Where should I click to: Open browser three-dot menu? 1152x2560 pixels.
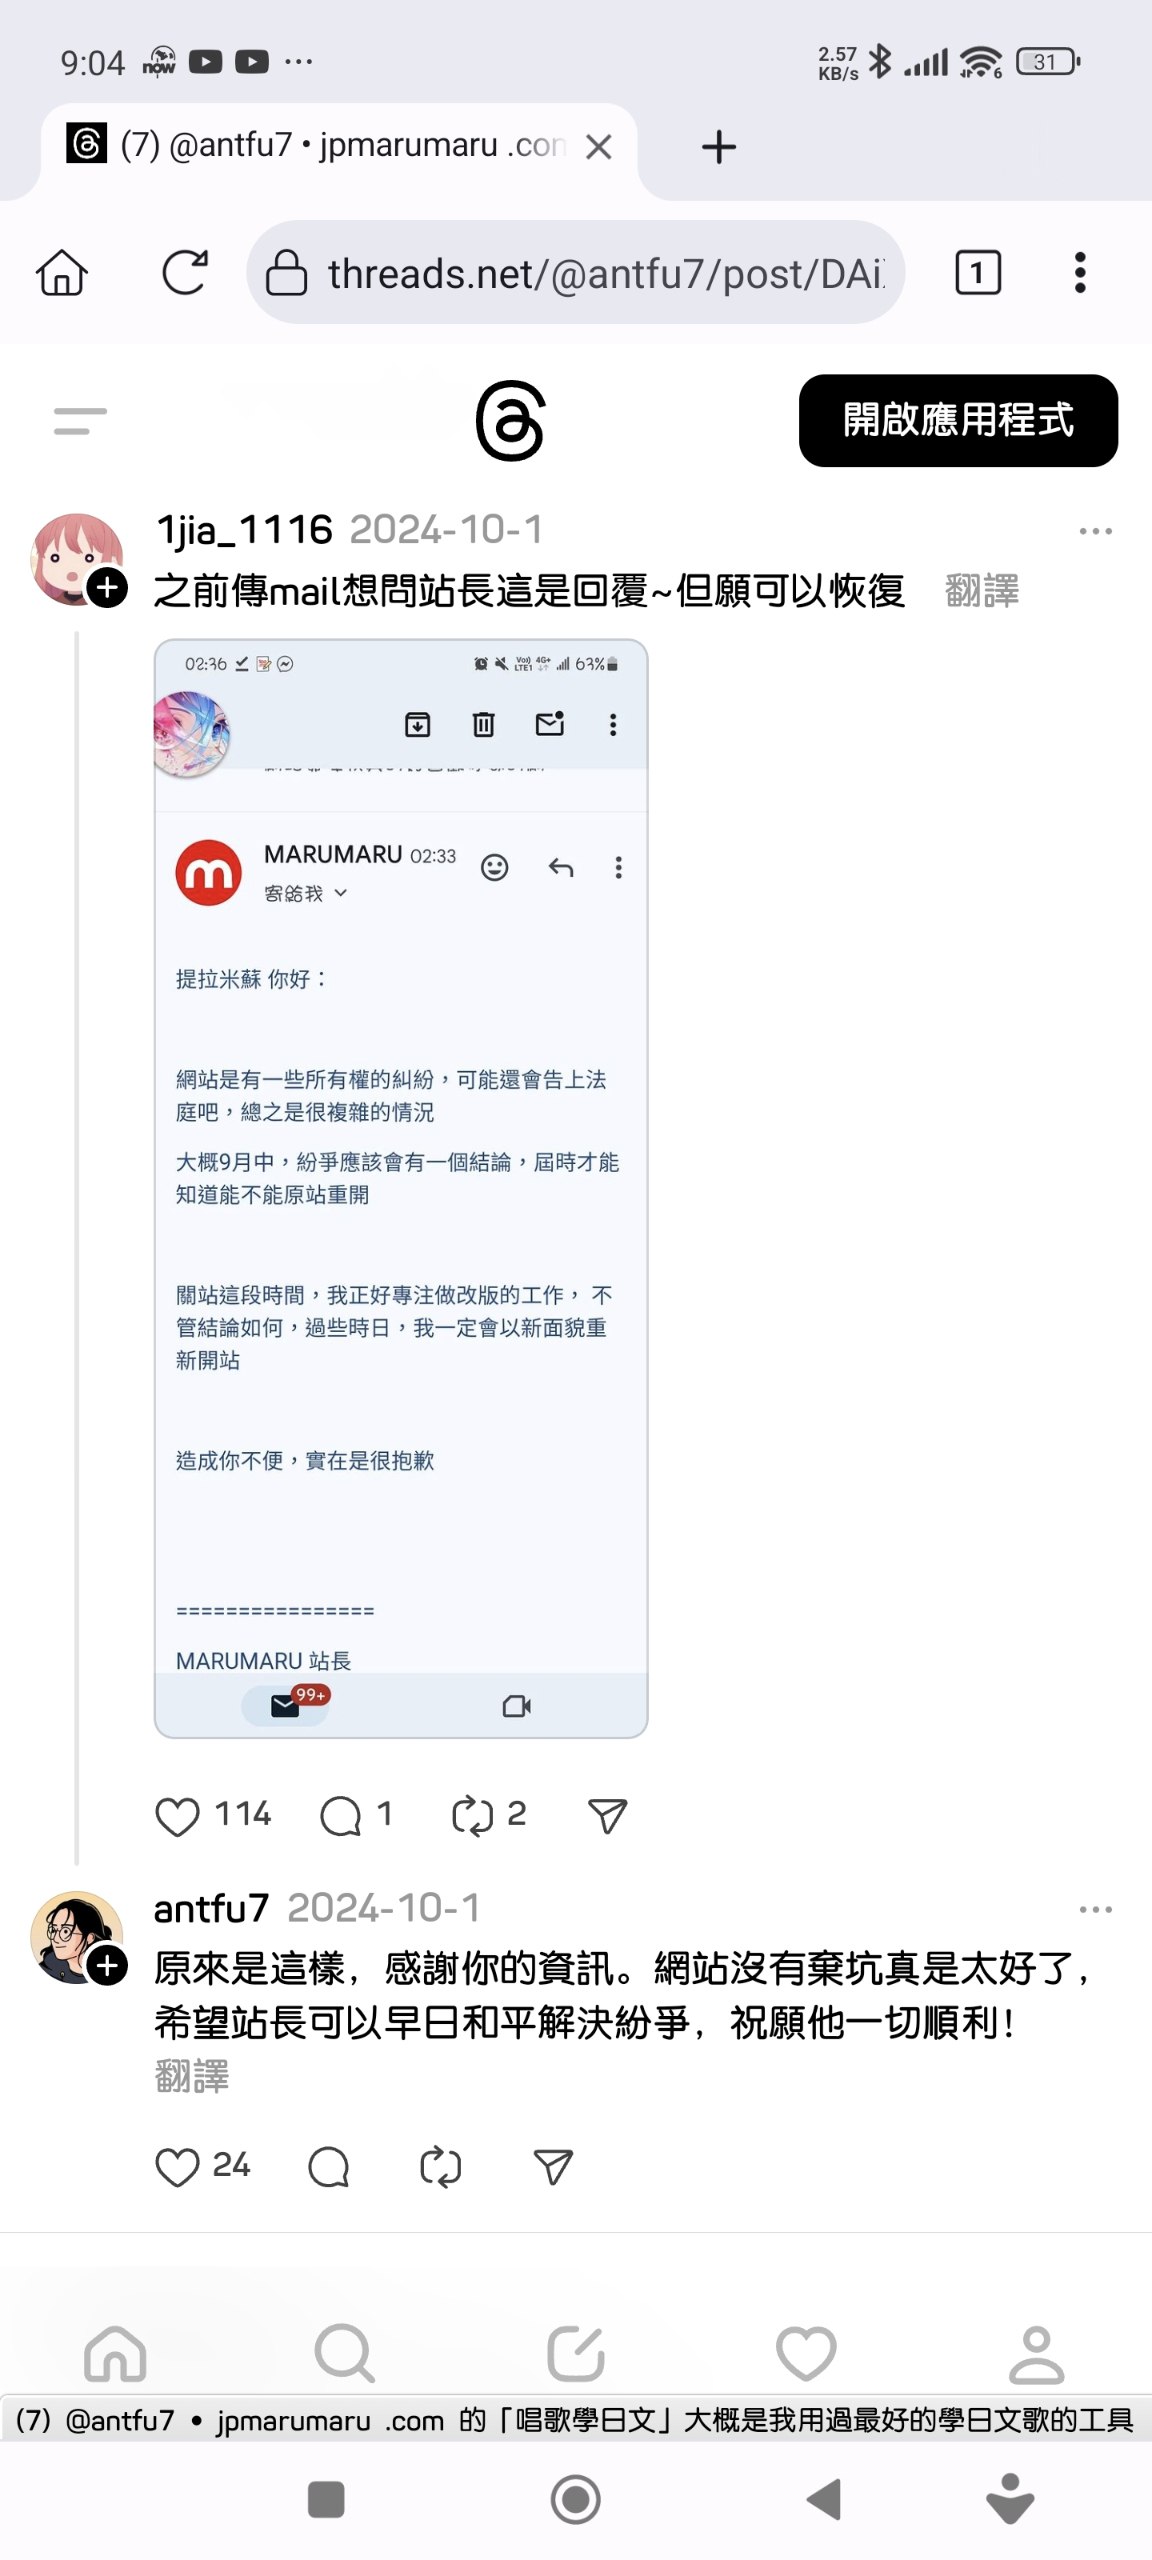point(1080,272)
